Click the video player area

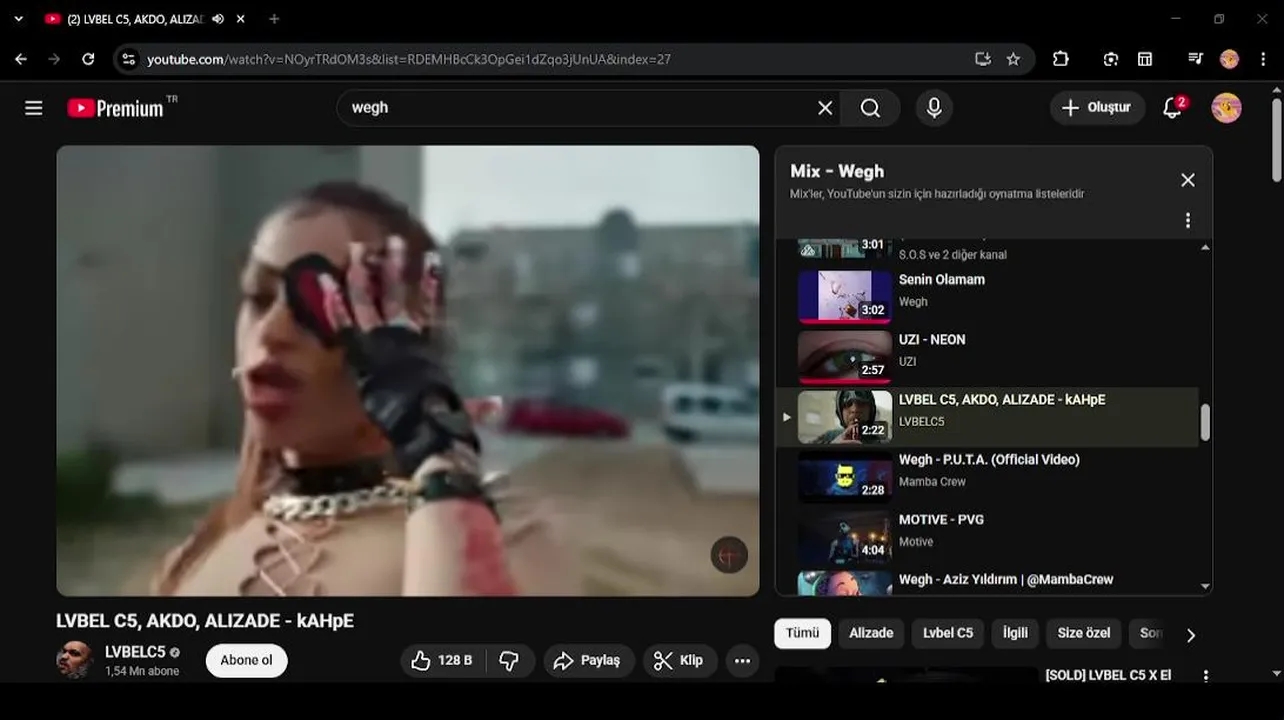[408, 370]
